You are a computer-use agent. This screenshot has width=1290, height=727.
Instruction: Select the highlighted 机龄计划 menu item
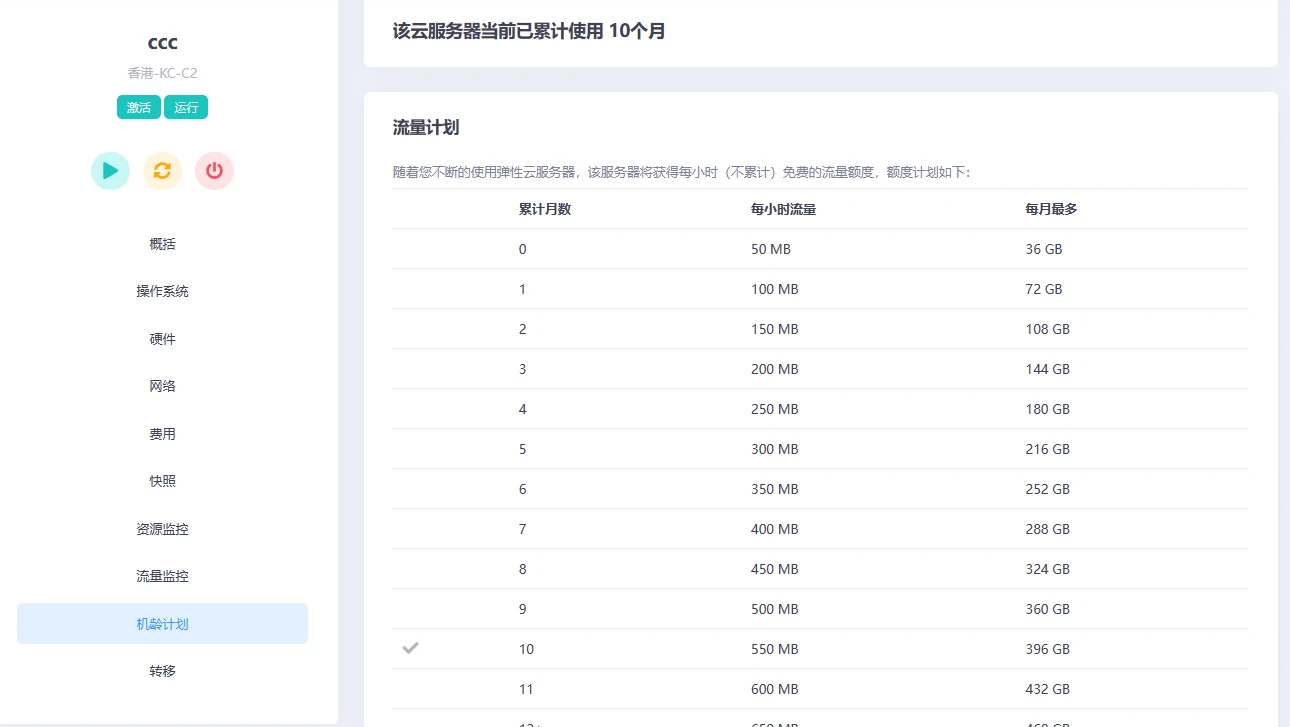(162, 624)
